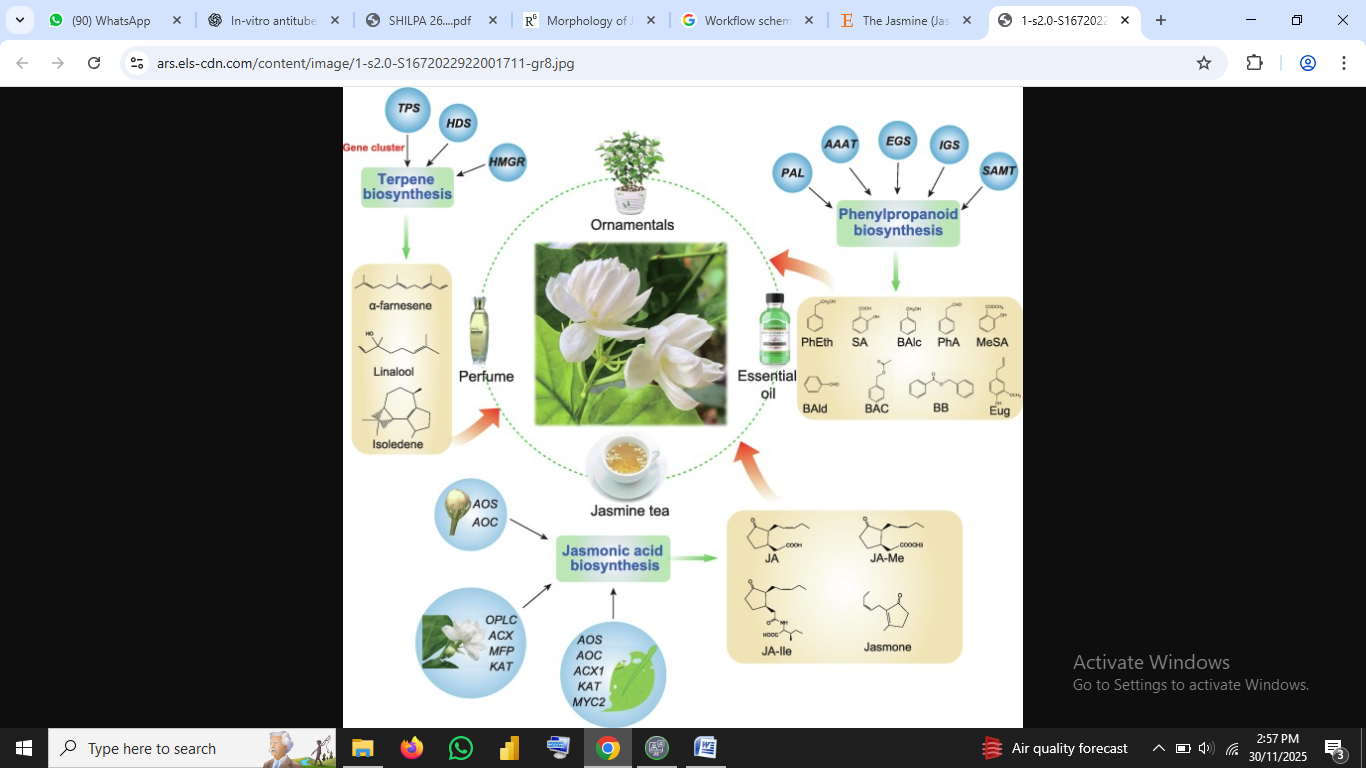Viewport: 1366px width, 768px height.
Task: Bookmark this page with the star
Action: tap(1204, 63)
